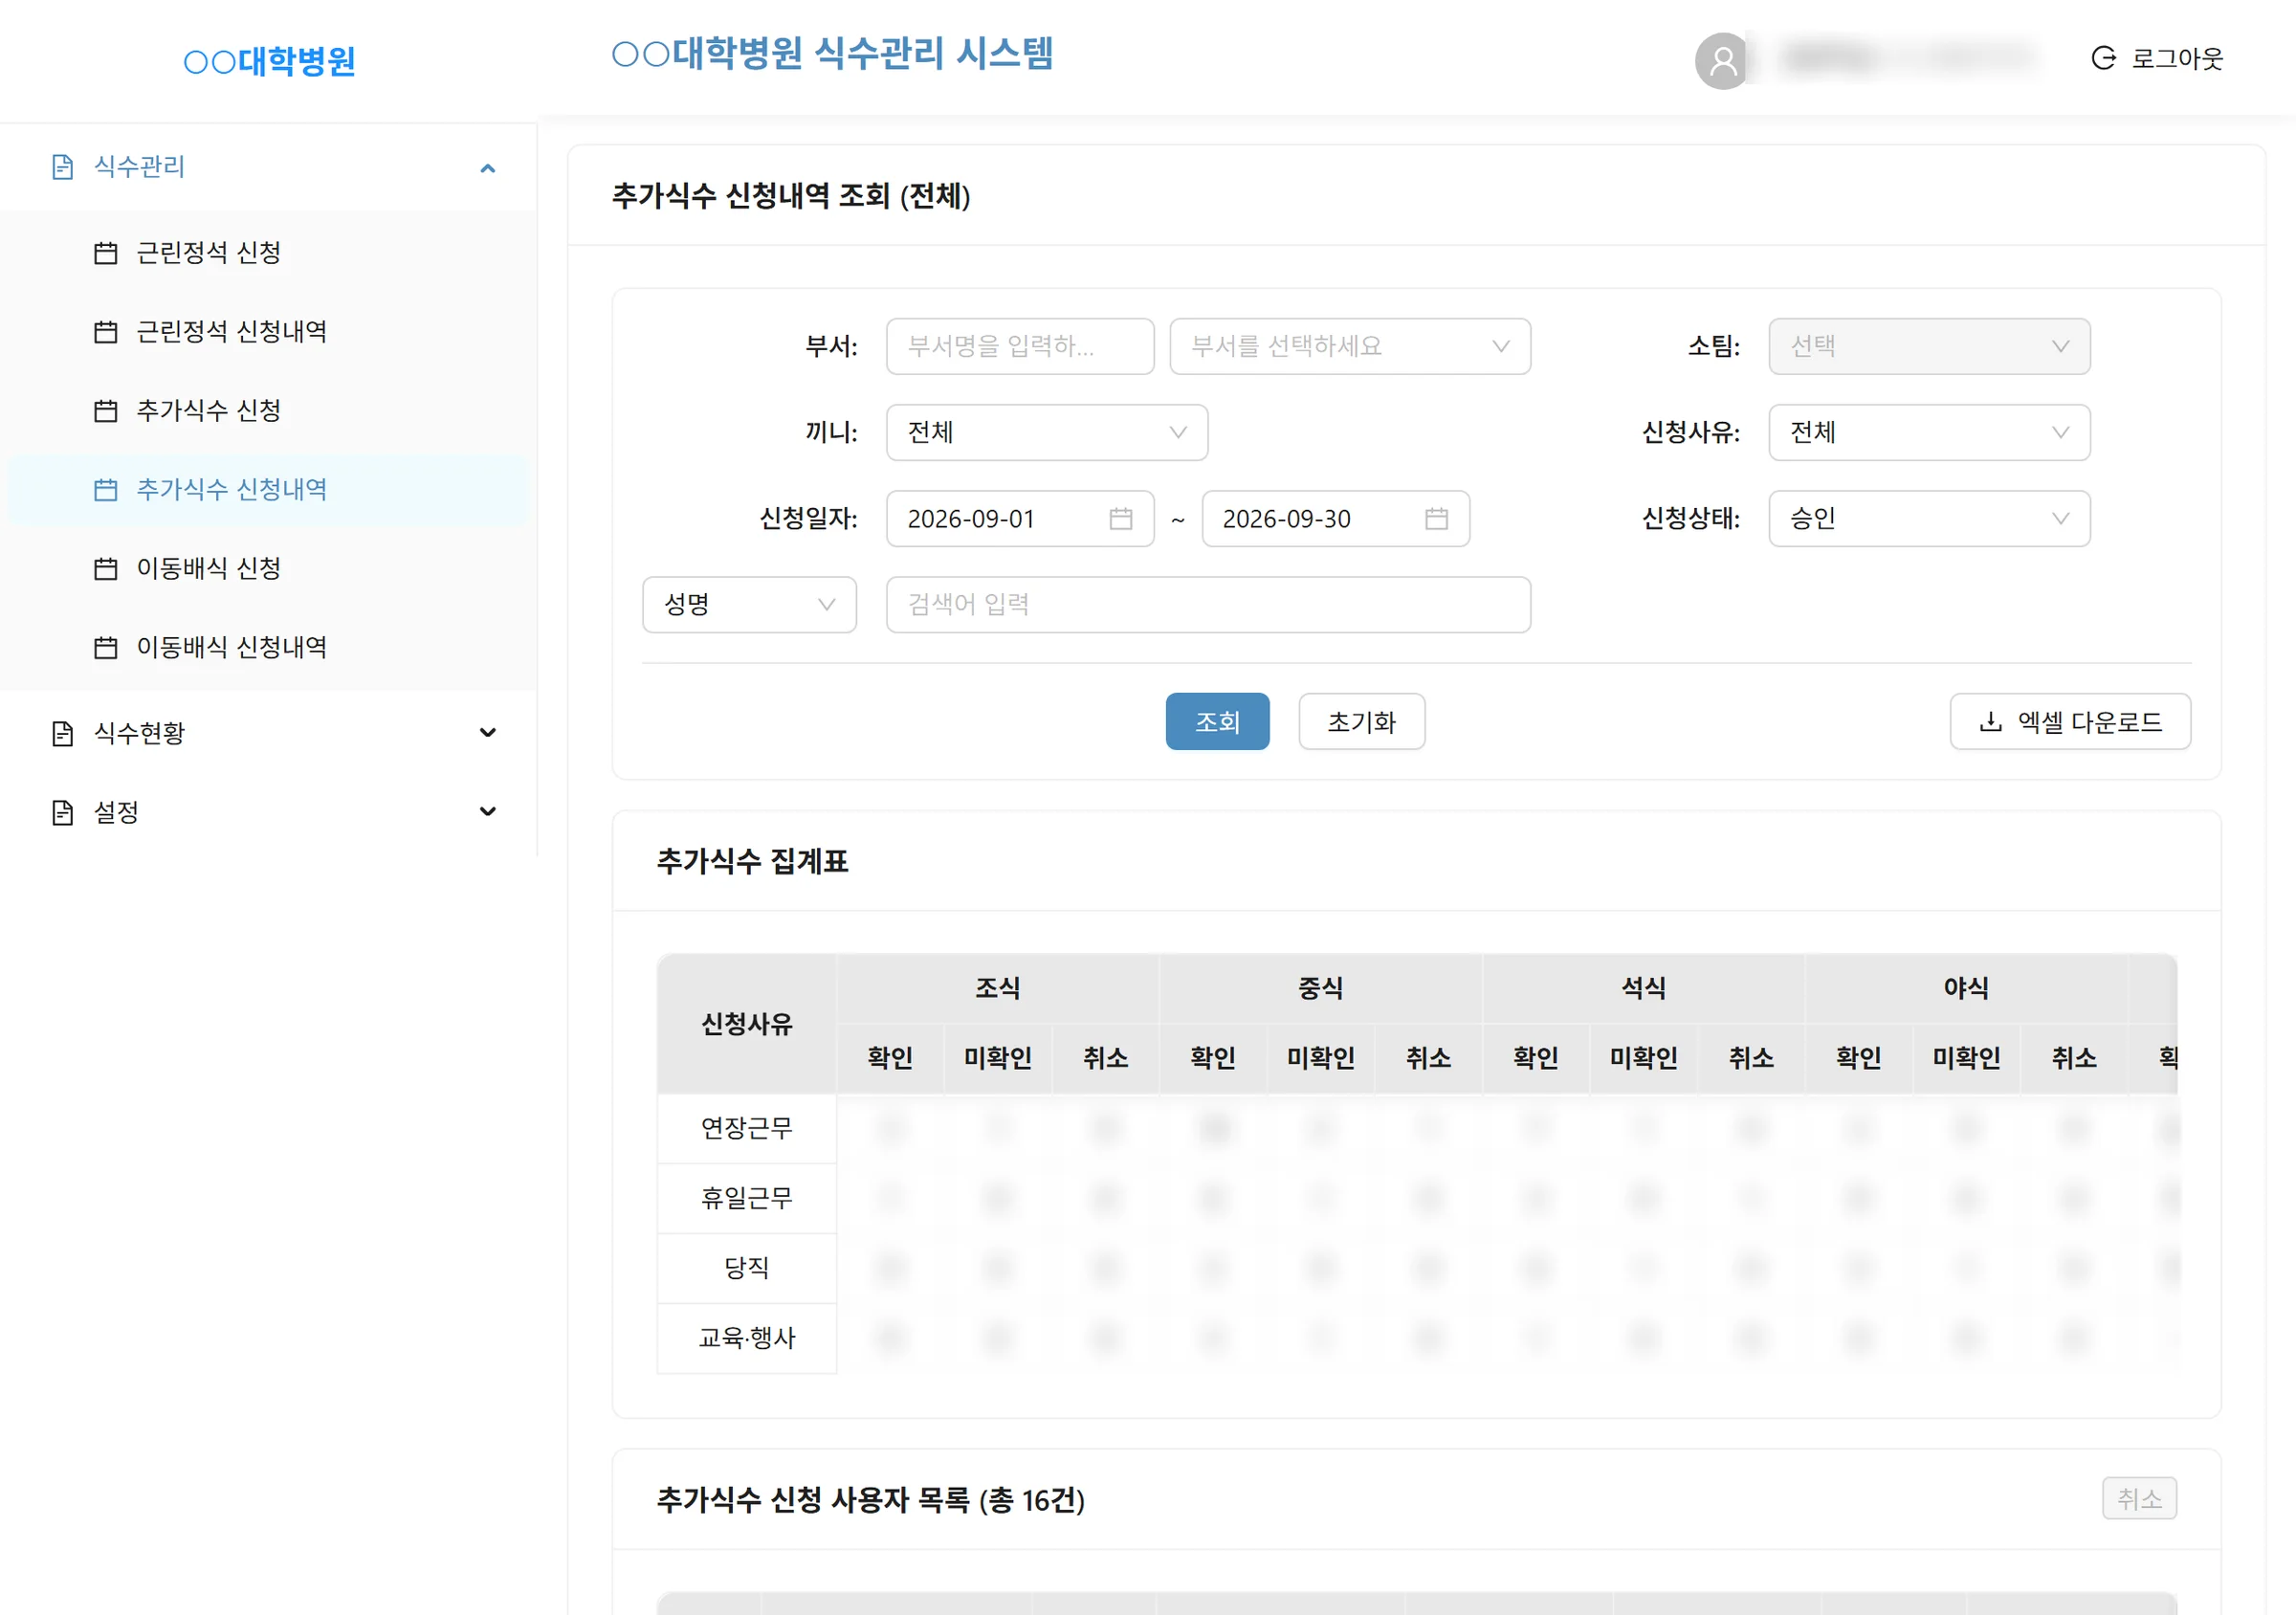The height and width of the screenshot is (1615, 2296).
Task: Collapse the 식수관리 menu section chevron
Action: [x=488, y=168]
